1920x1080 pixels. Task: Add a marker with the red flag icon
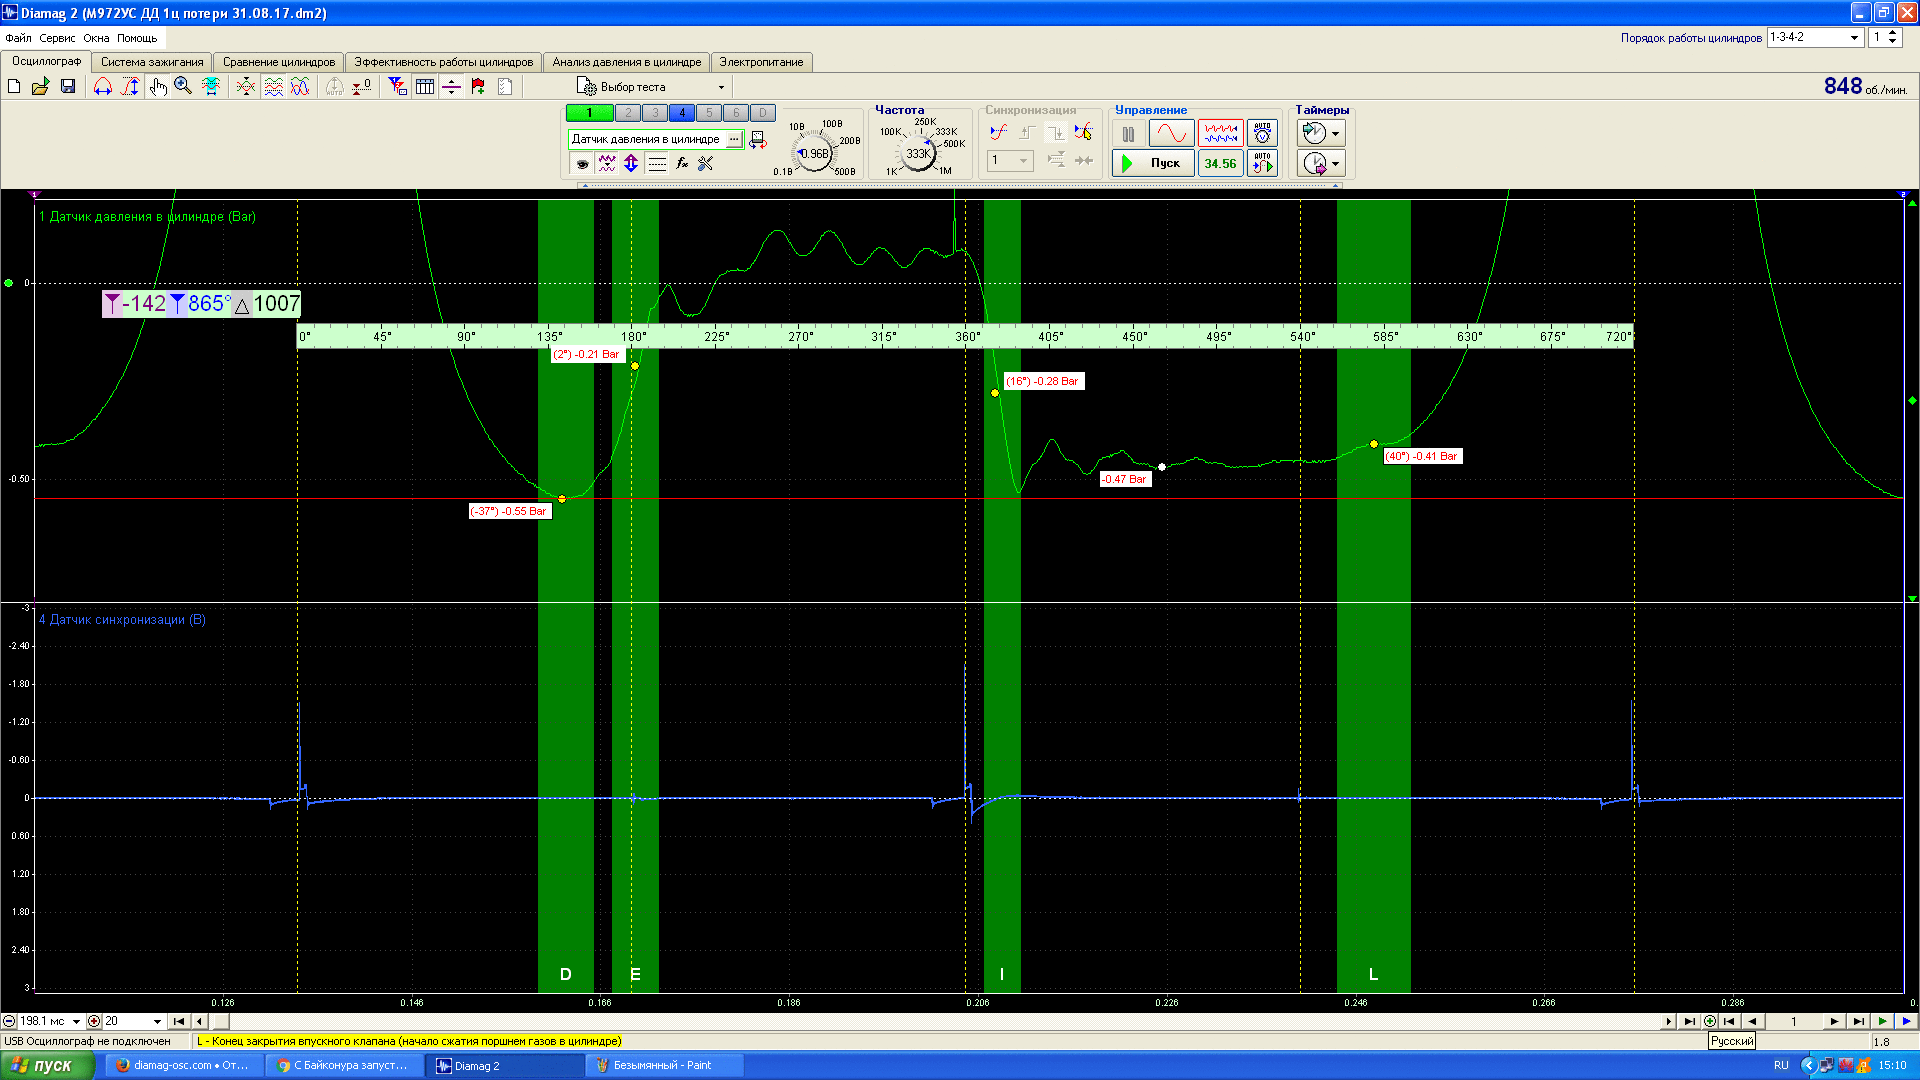point(478,87)
